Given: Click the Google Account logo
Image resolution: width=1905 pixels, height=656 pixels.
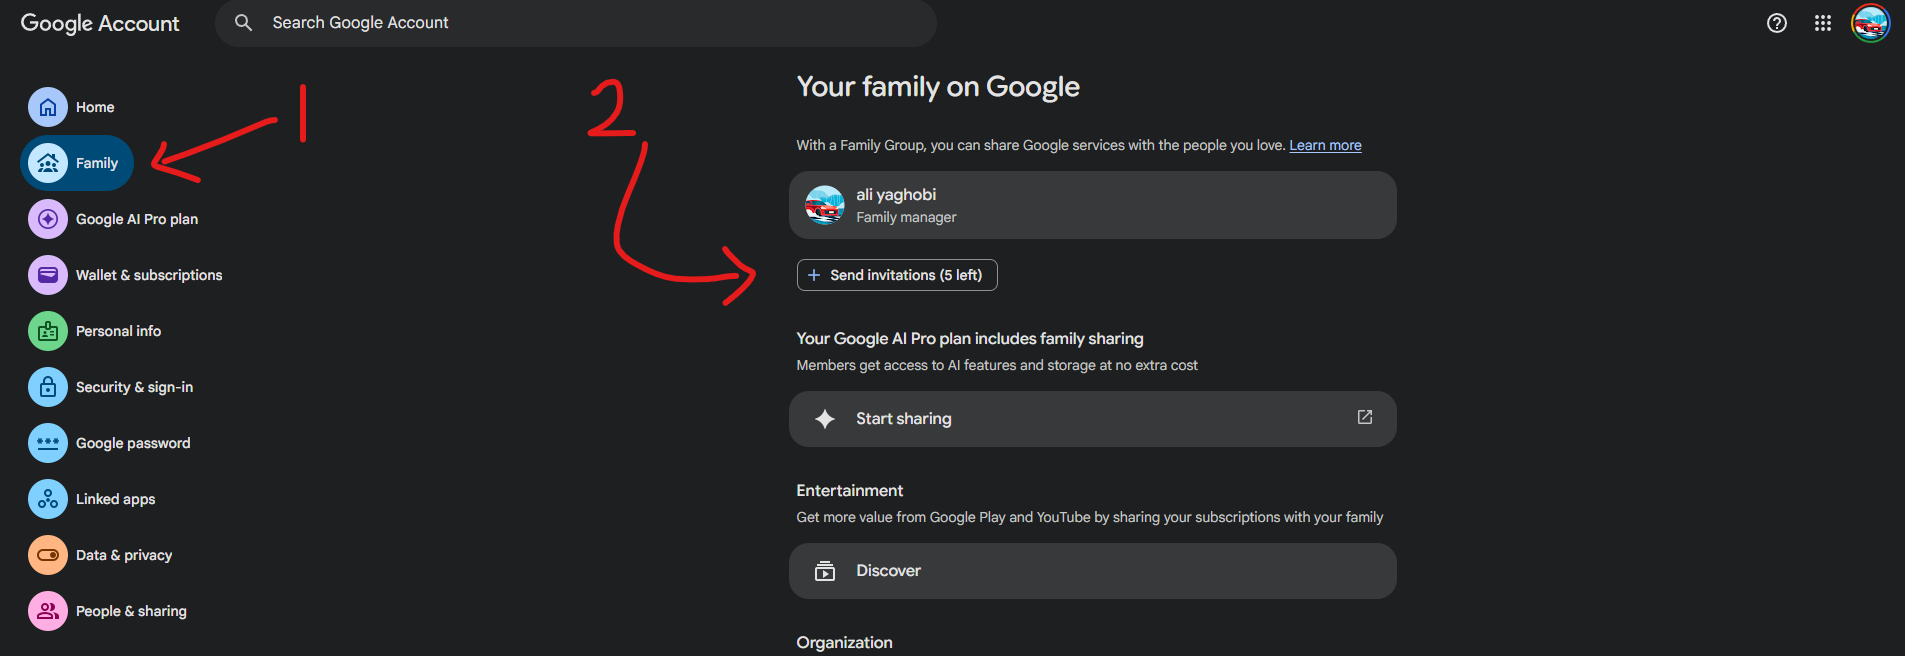Looking at the screenshot, I should (100, 23).
